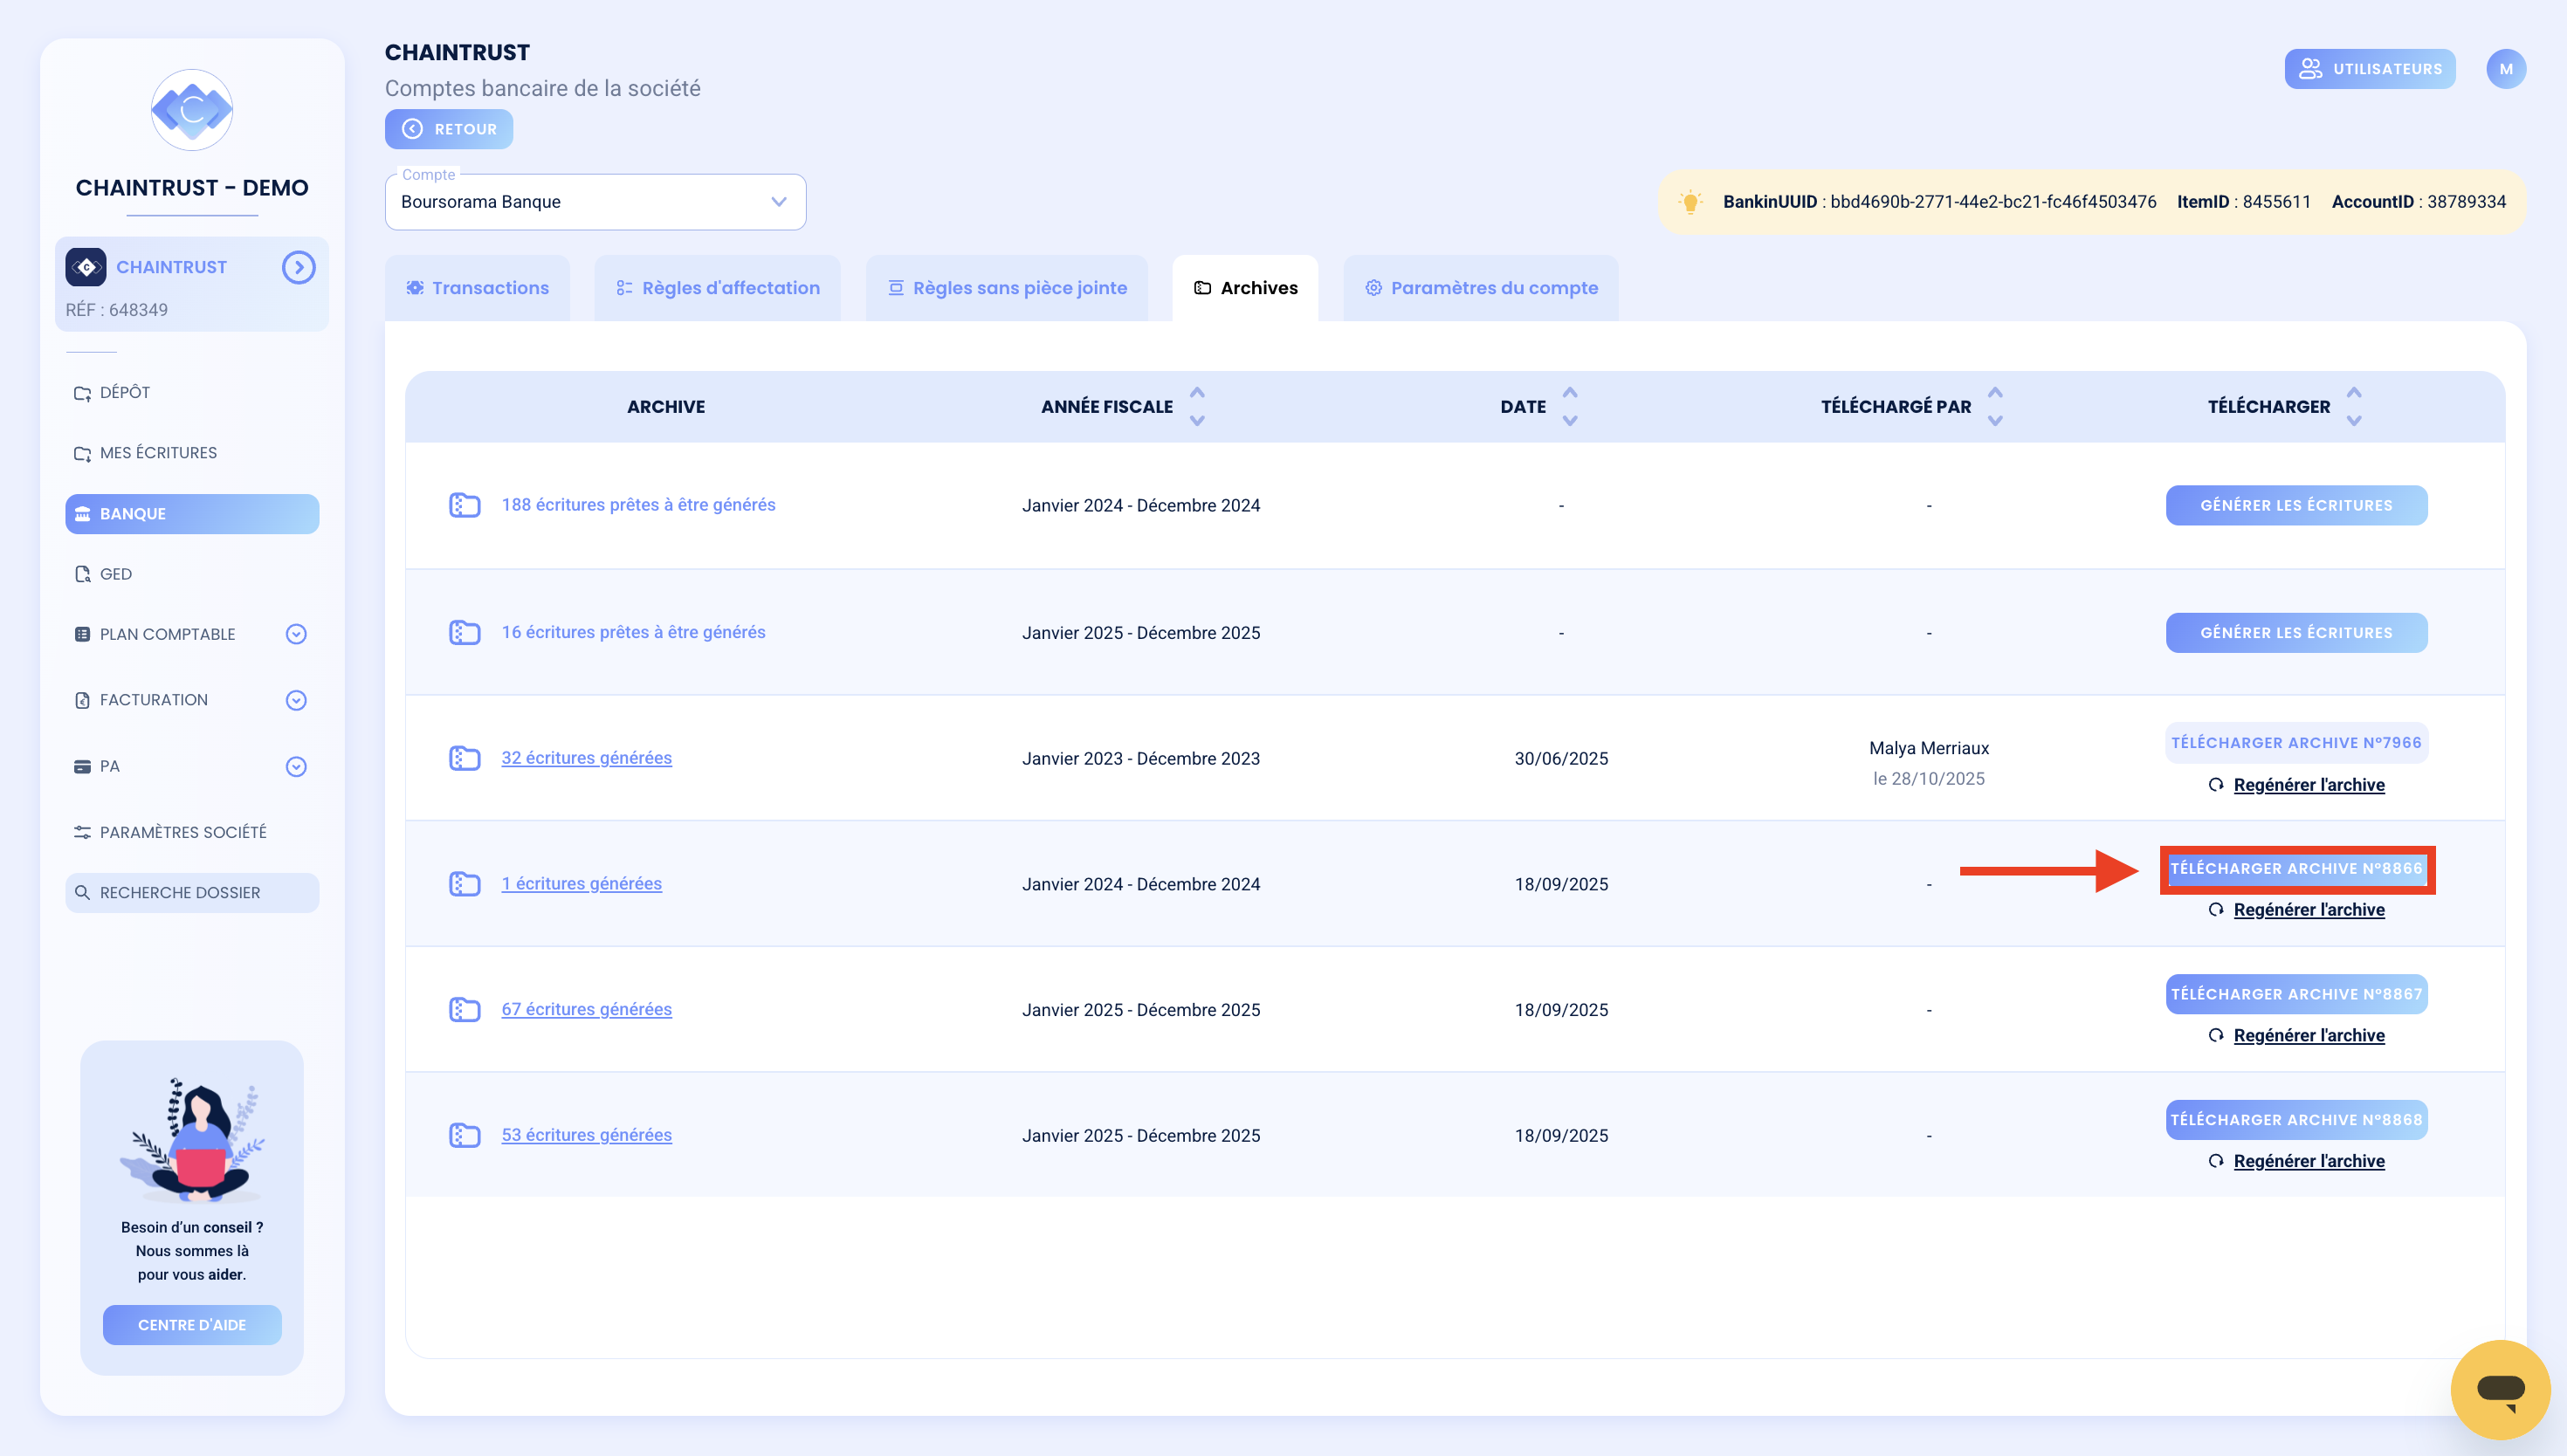2567x1456 pixels.
Task: Download archive N°8866
Action: click(2296, 869)
